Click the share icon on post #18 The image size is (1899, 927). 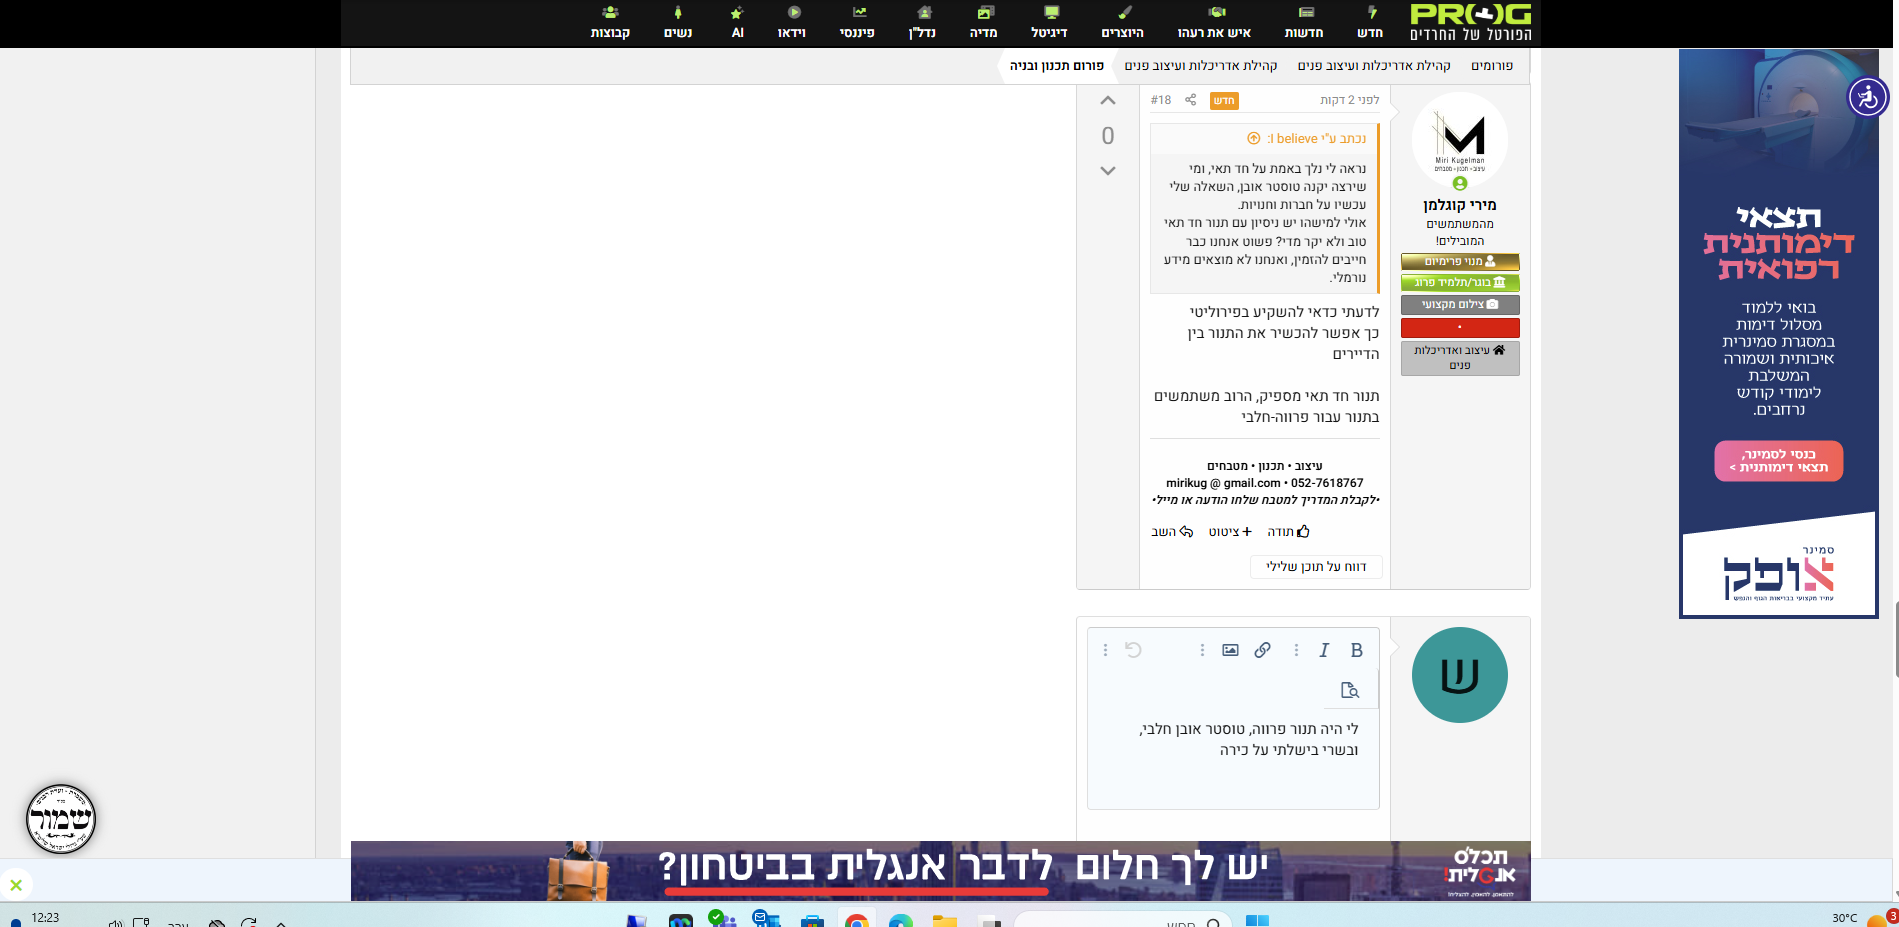[x=1190, y=100]
